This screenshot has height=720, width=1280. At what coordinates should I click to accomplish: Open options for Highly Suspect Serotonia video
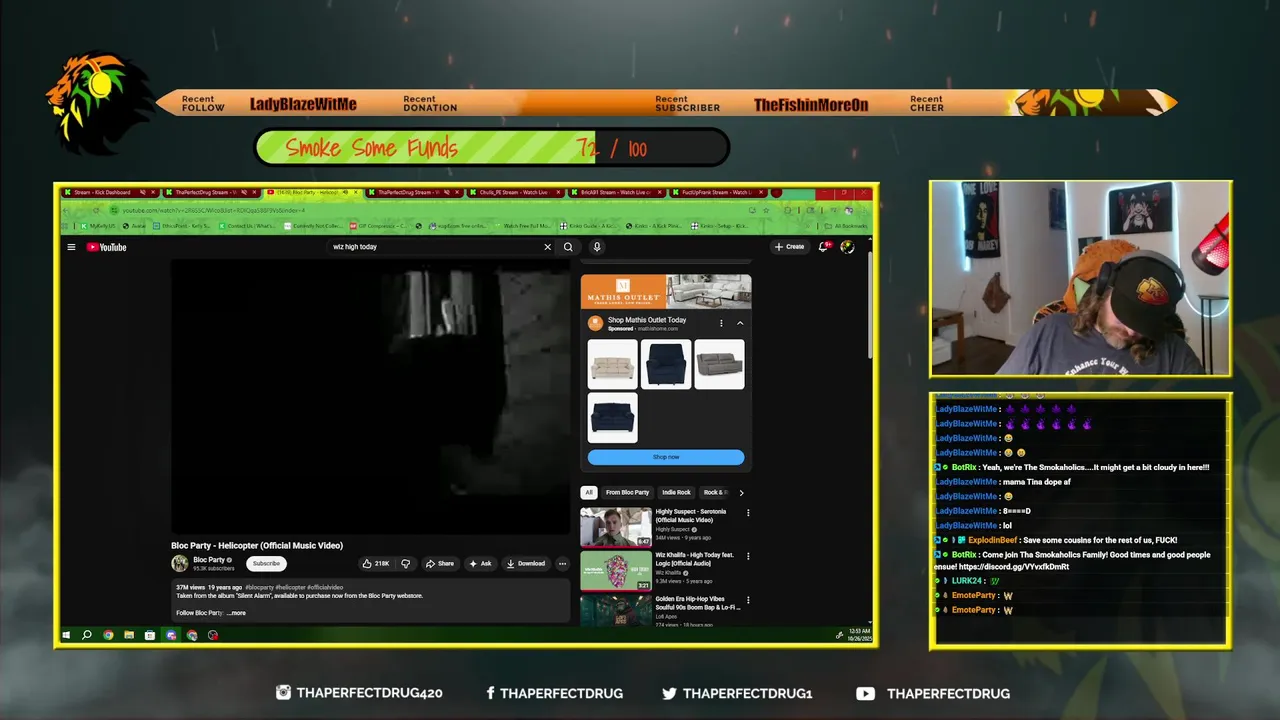coord(747,513)
